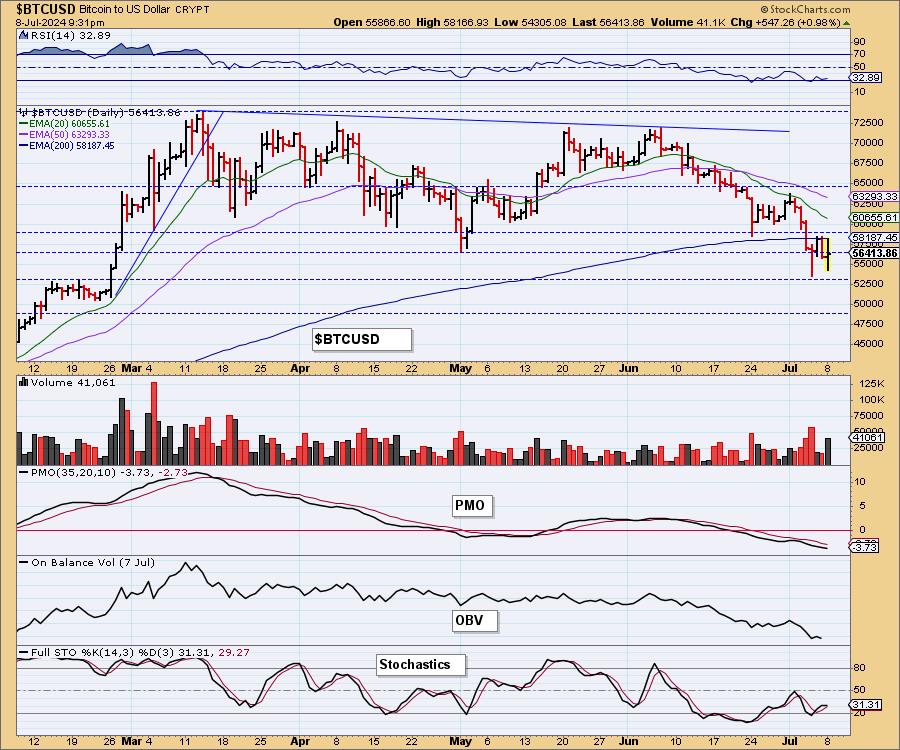Click the tallest red volume bar in March
900x750 pixels.
coord(154,423)
